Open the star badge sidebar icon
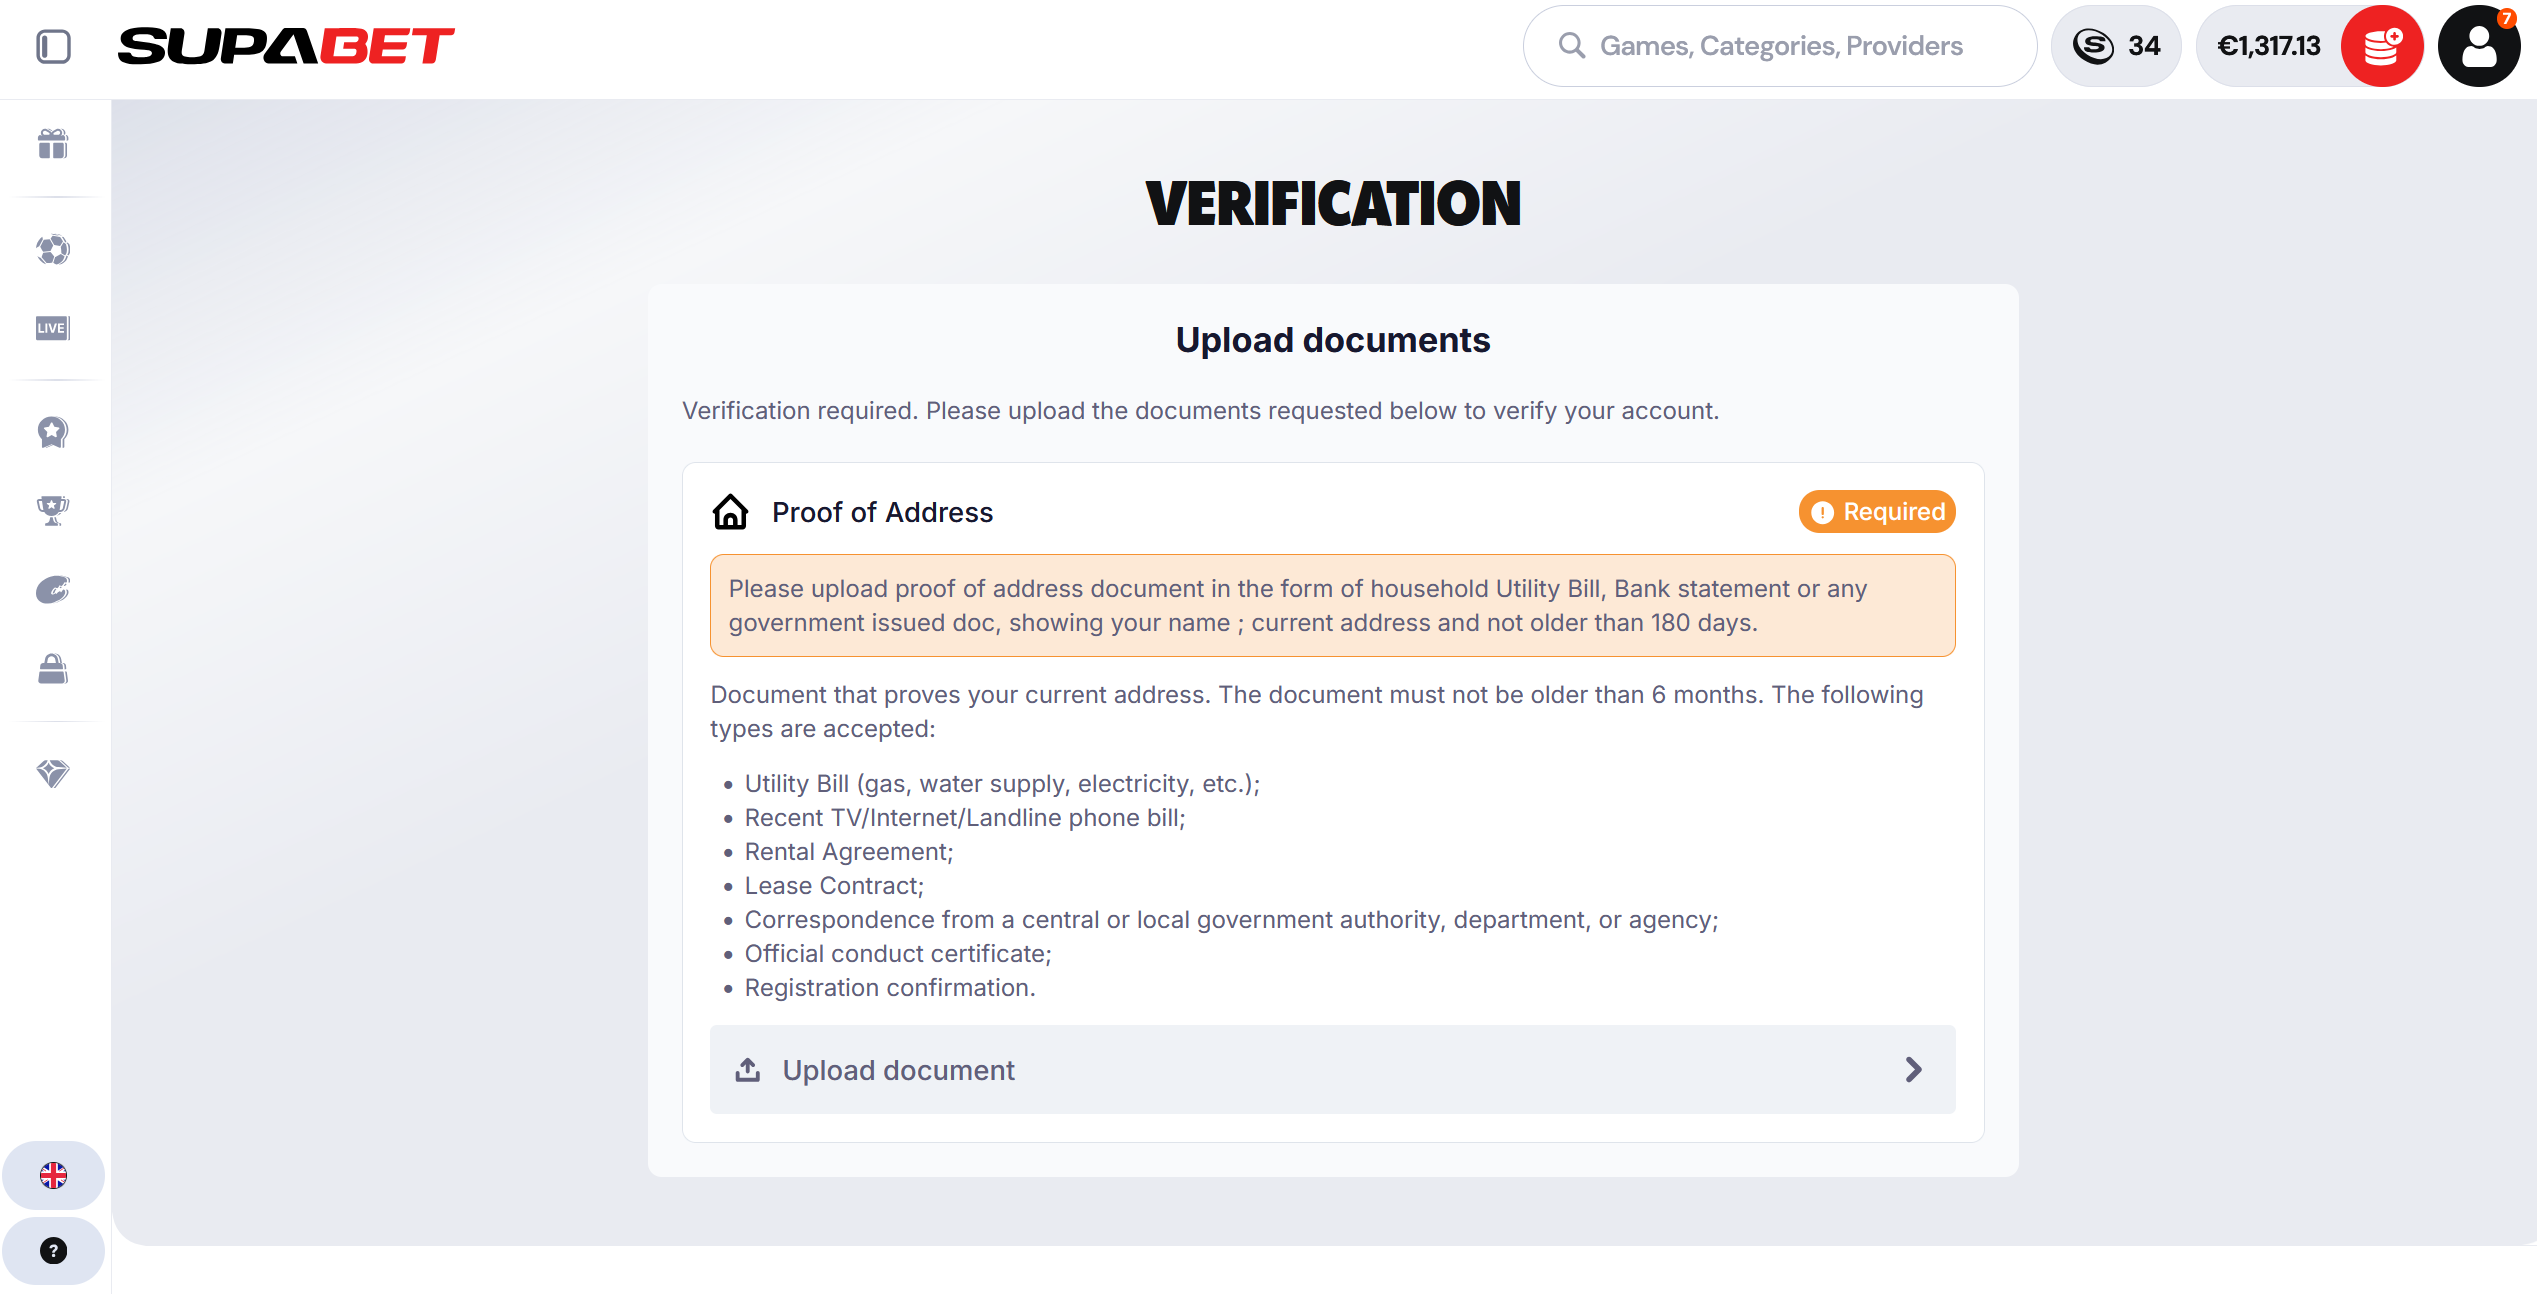 pos(53,432)
